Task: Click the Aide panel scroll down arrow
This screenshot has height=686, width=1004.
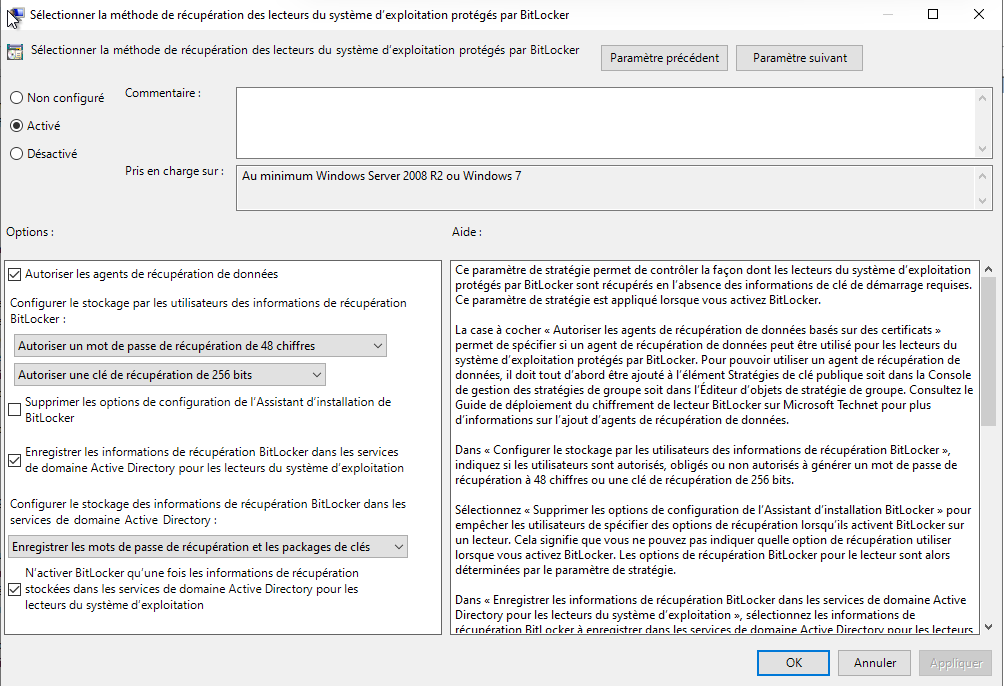Action: pos(988,627)
